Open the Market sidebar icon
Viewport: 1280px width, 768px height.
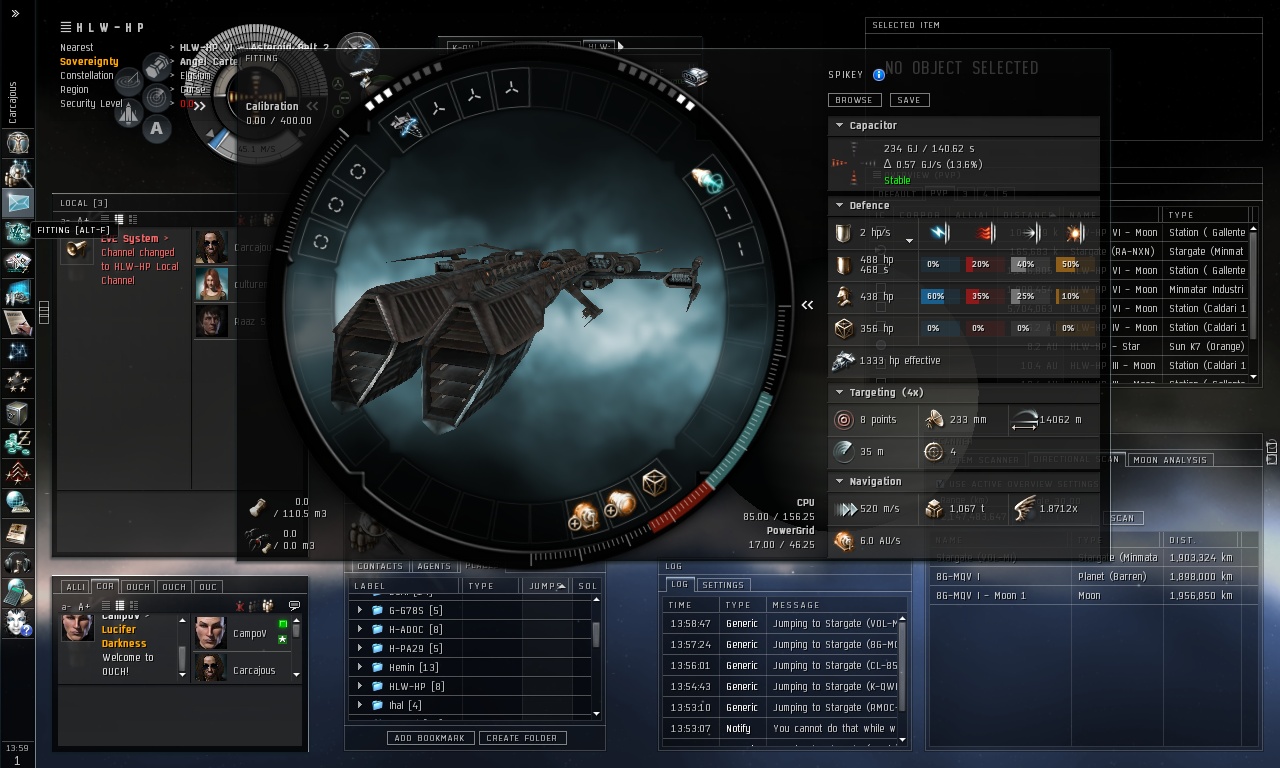point(18,263)
